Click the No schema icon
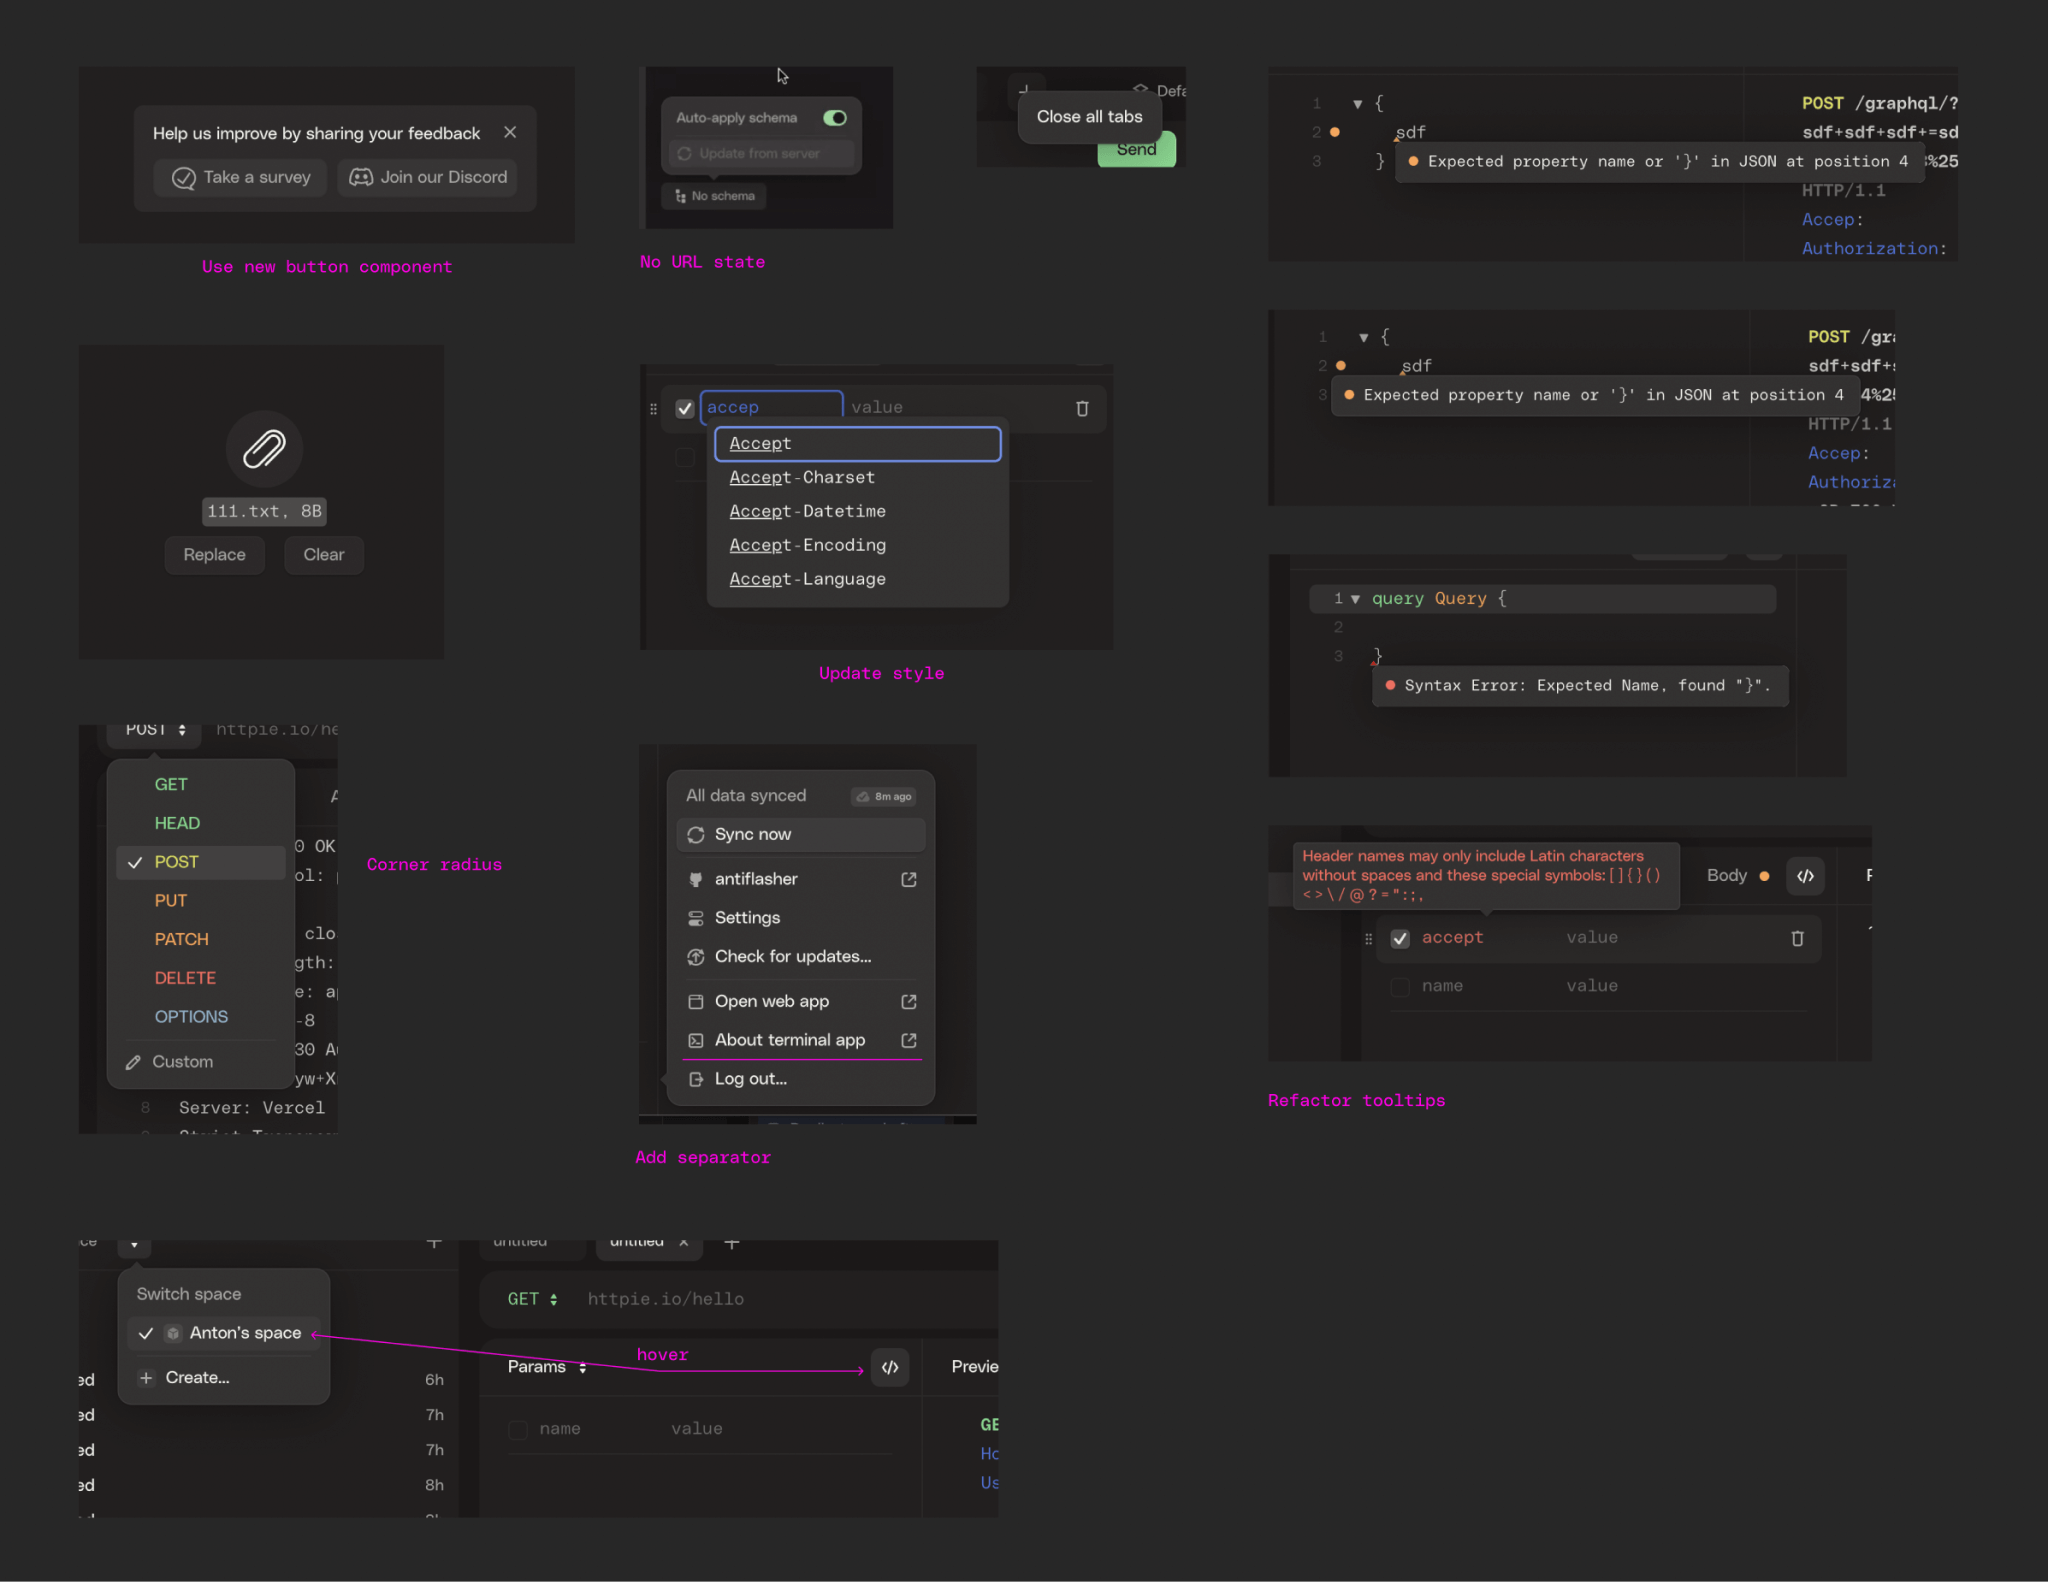 (682, 196)
